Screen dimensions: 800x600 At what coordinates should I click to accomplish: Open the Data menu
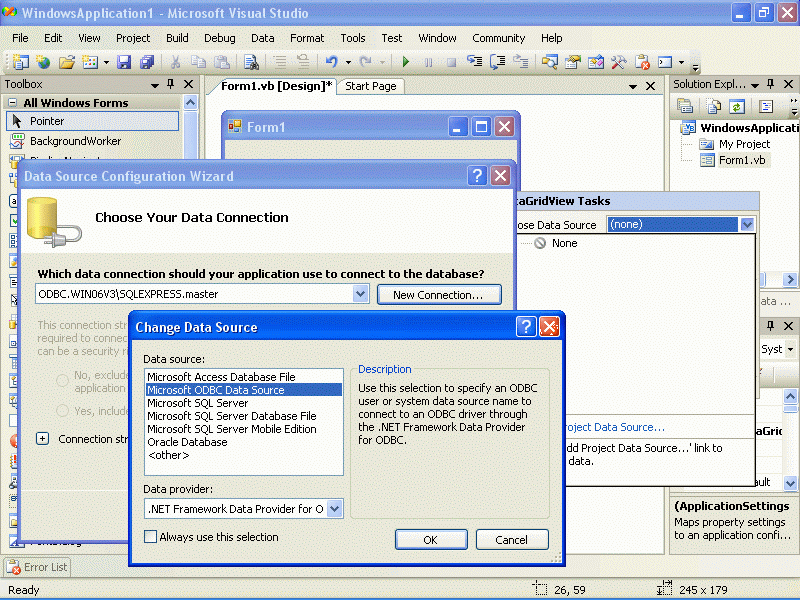click(263, 38)
